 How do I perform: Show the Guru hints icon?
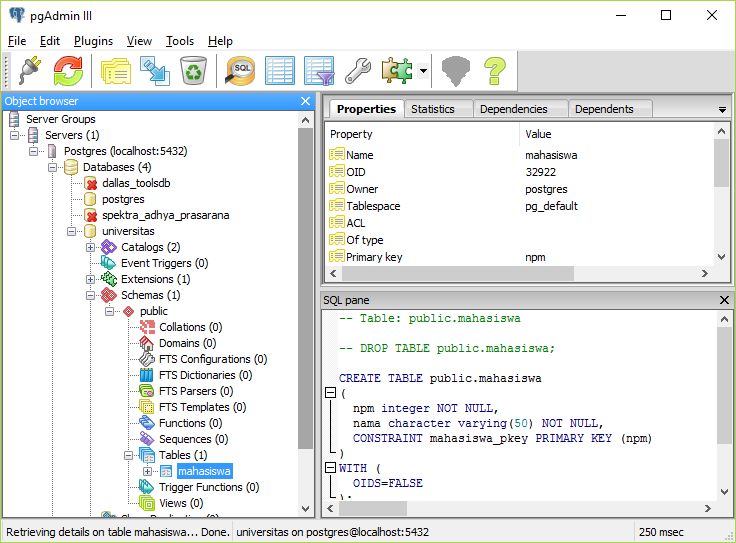click(456, 71)
